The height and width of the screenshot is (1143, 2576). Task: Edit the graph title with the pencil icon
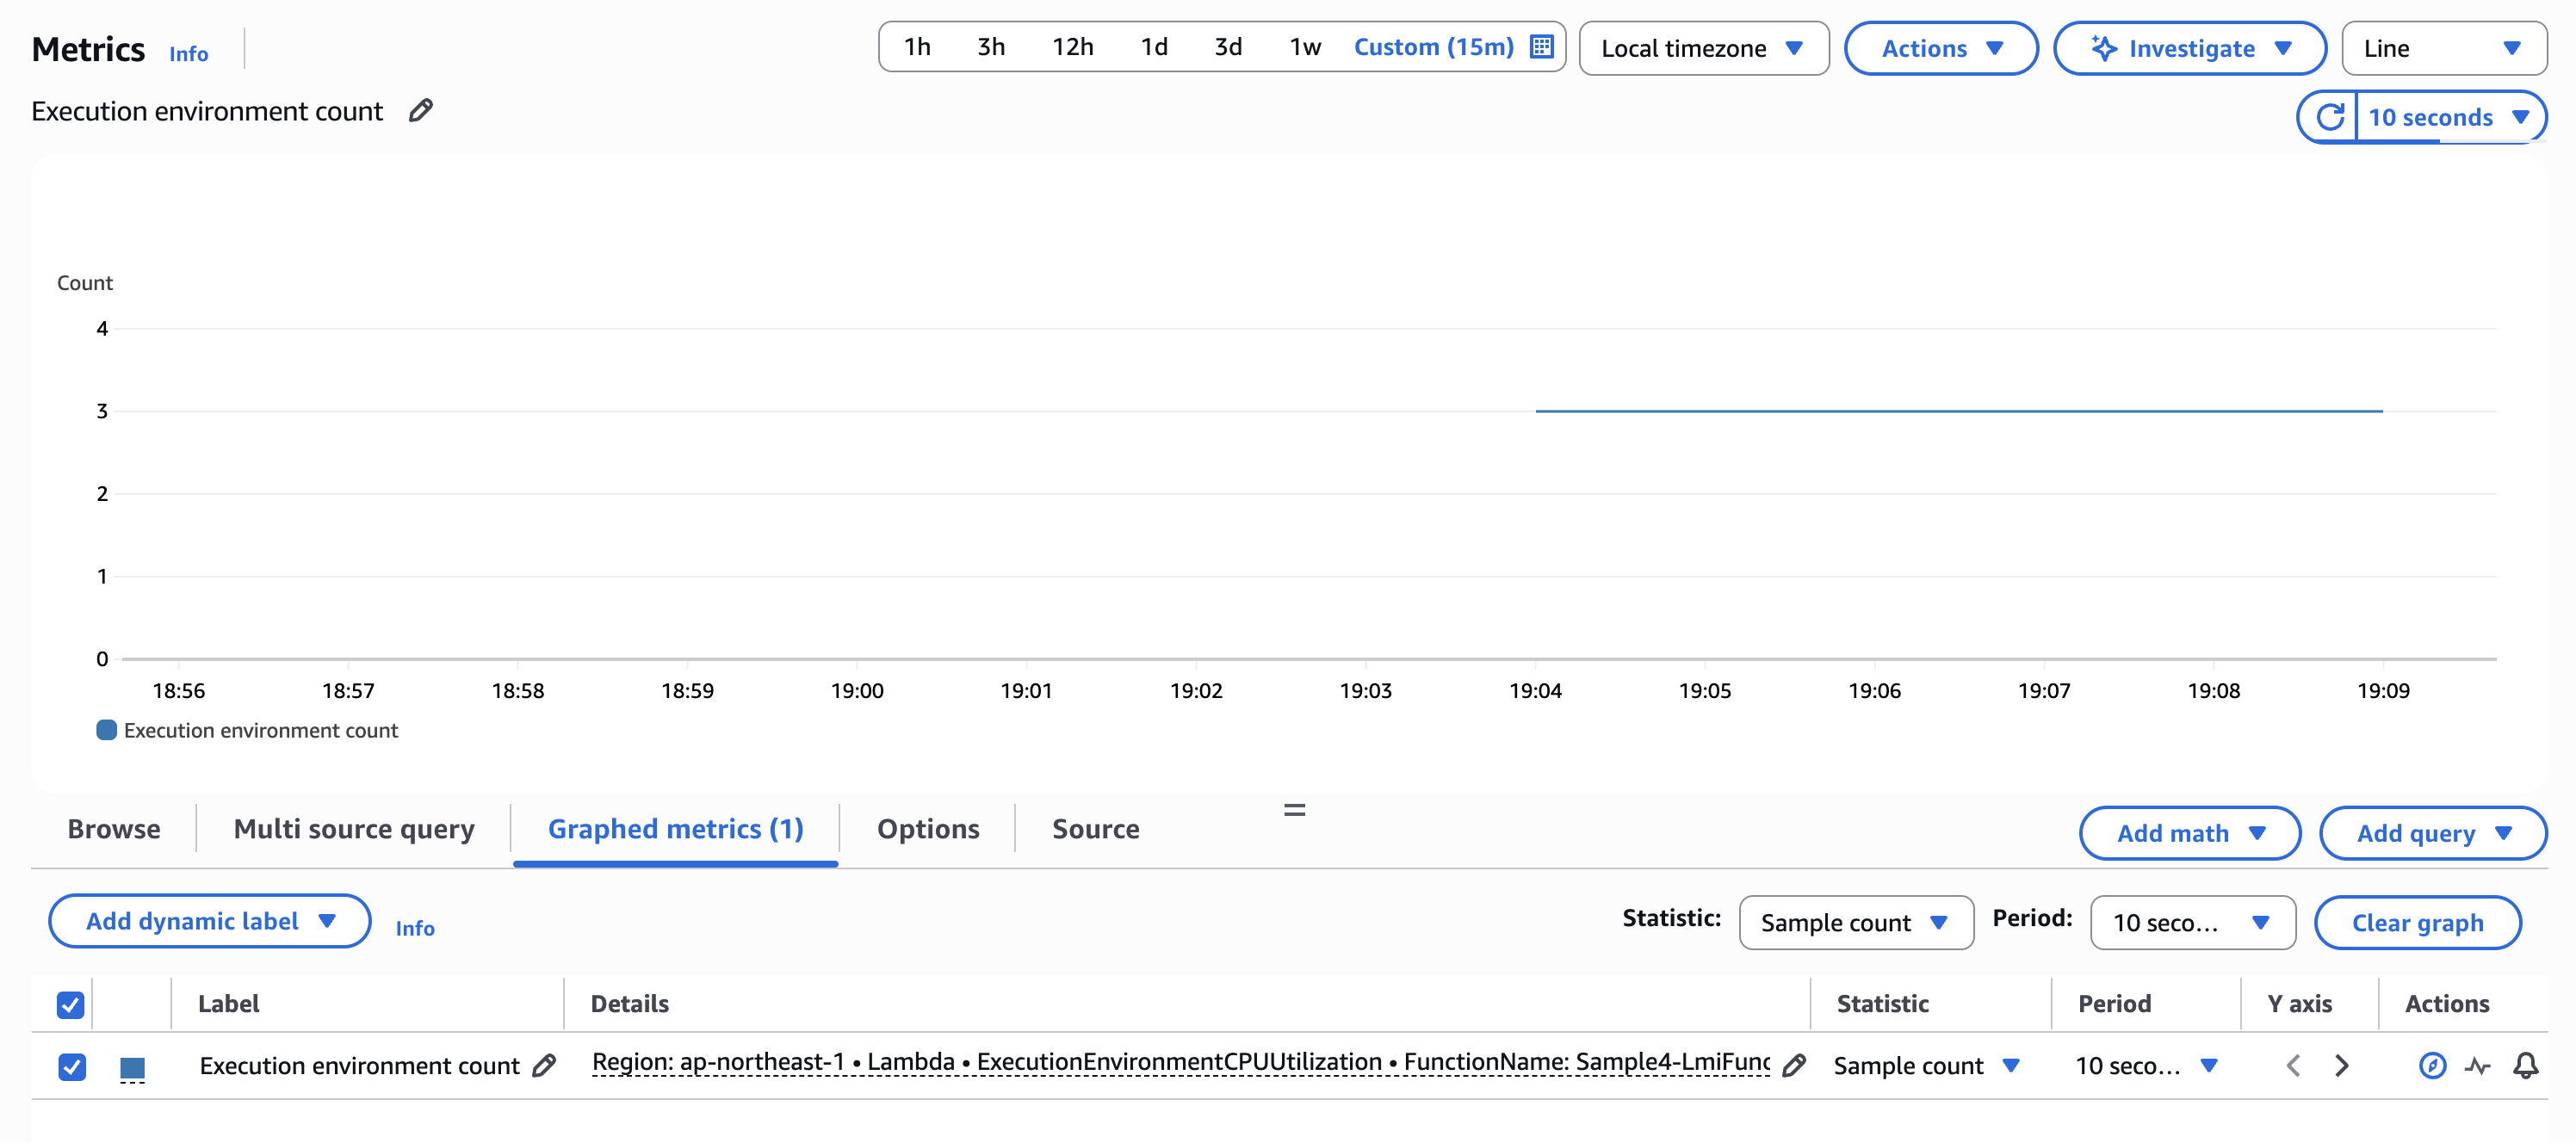[421, 110]
